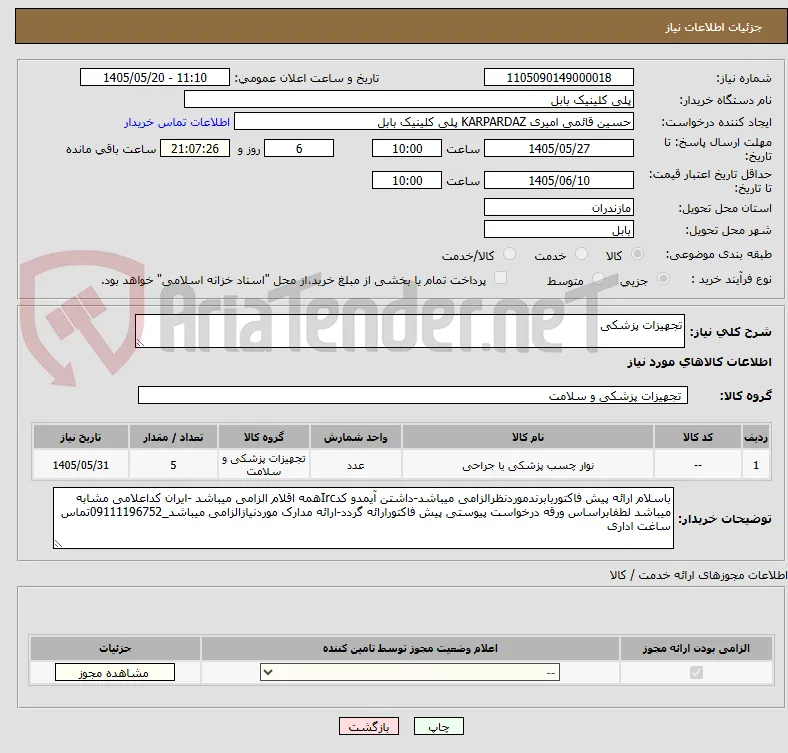The width and height of the screenshot is (788, 753).
Task: Click the 10:00 time box beside 1405/06/10
Action: coord(407,180)
